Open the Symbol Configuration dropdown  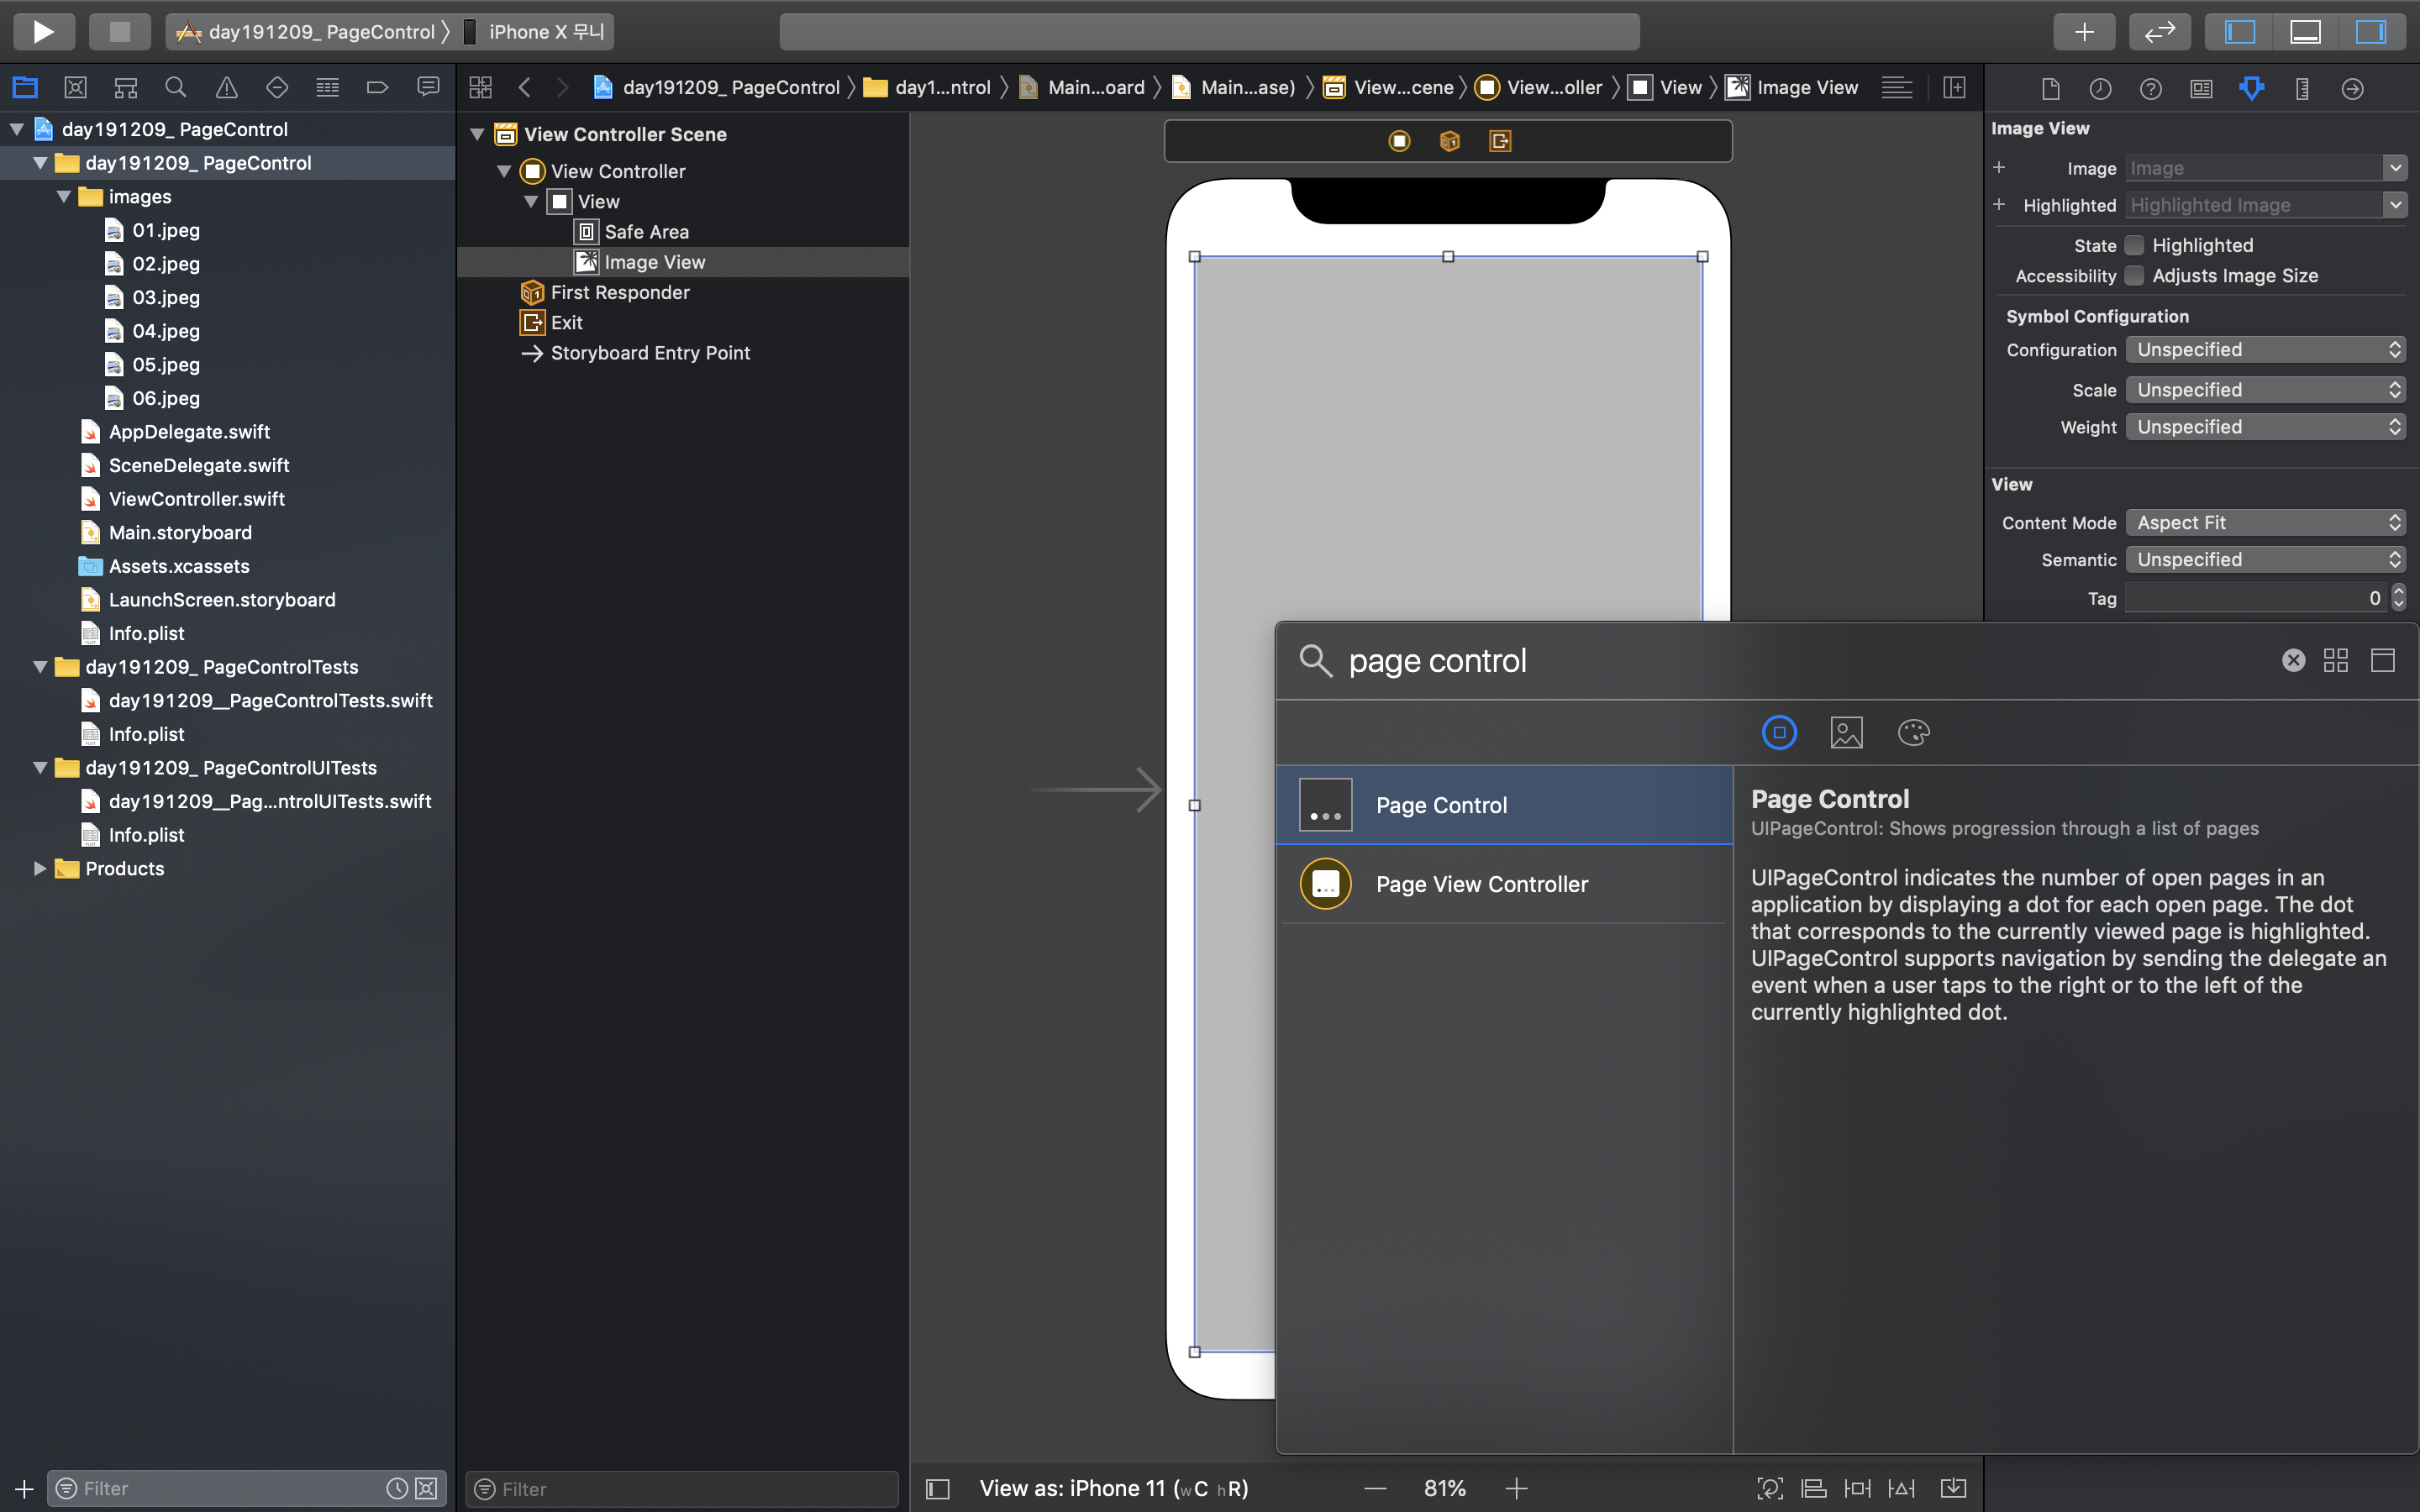pyautogui.click(x=2264, y=349)
